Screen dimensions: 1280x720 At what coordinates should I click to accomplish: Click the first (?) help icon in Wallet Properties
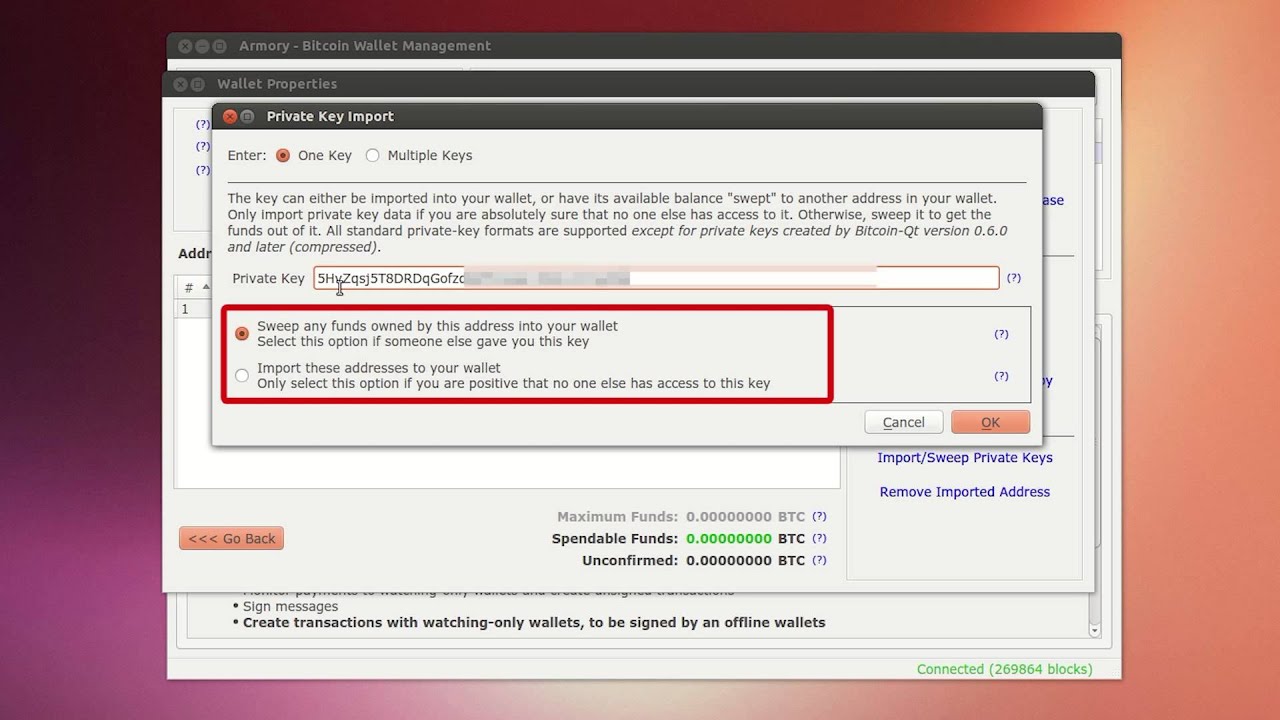tap(202, 125)
